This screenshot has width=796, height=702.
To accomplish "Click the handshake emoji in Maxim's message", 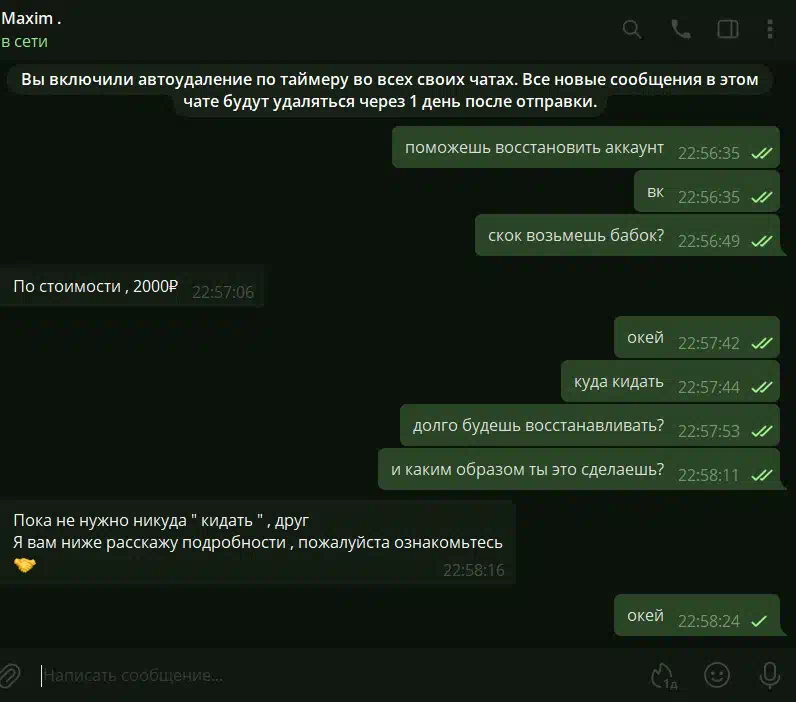I will 24,564.
